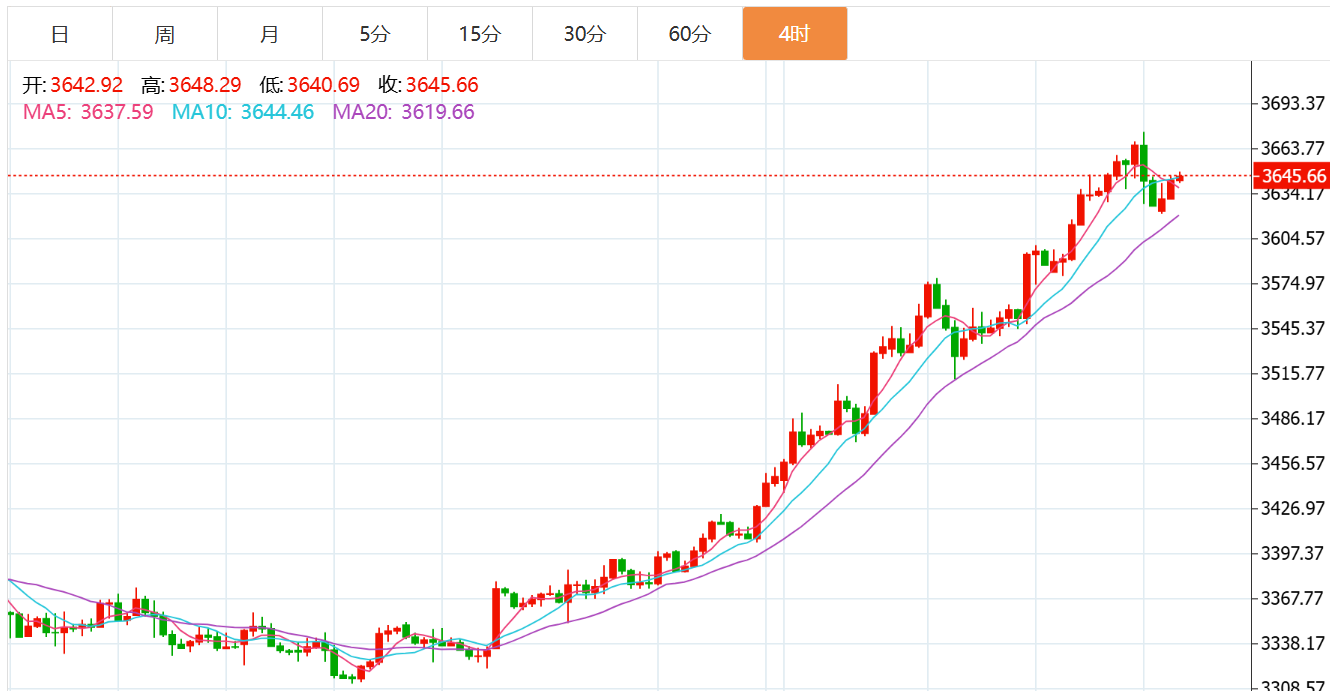Click the MA10 3644.46 legend label
The image size is (1330, 691).
pyautogui.click(x=243, y=112)
